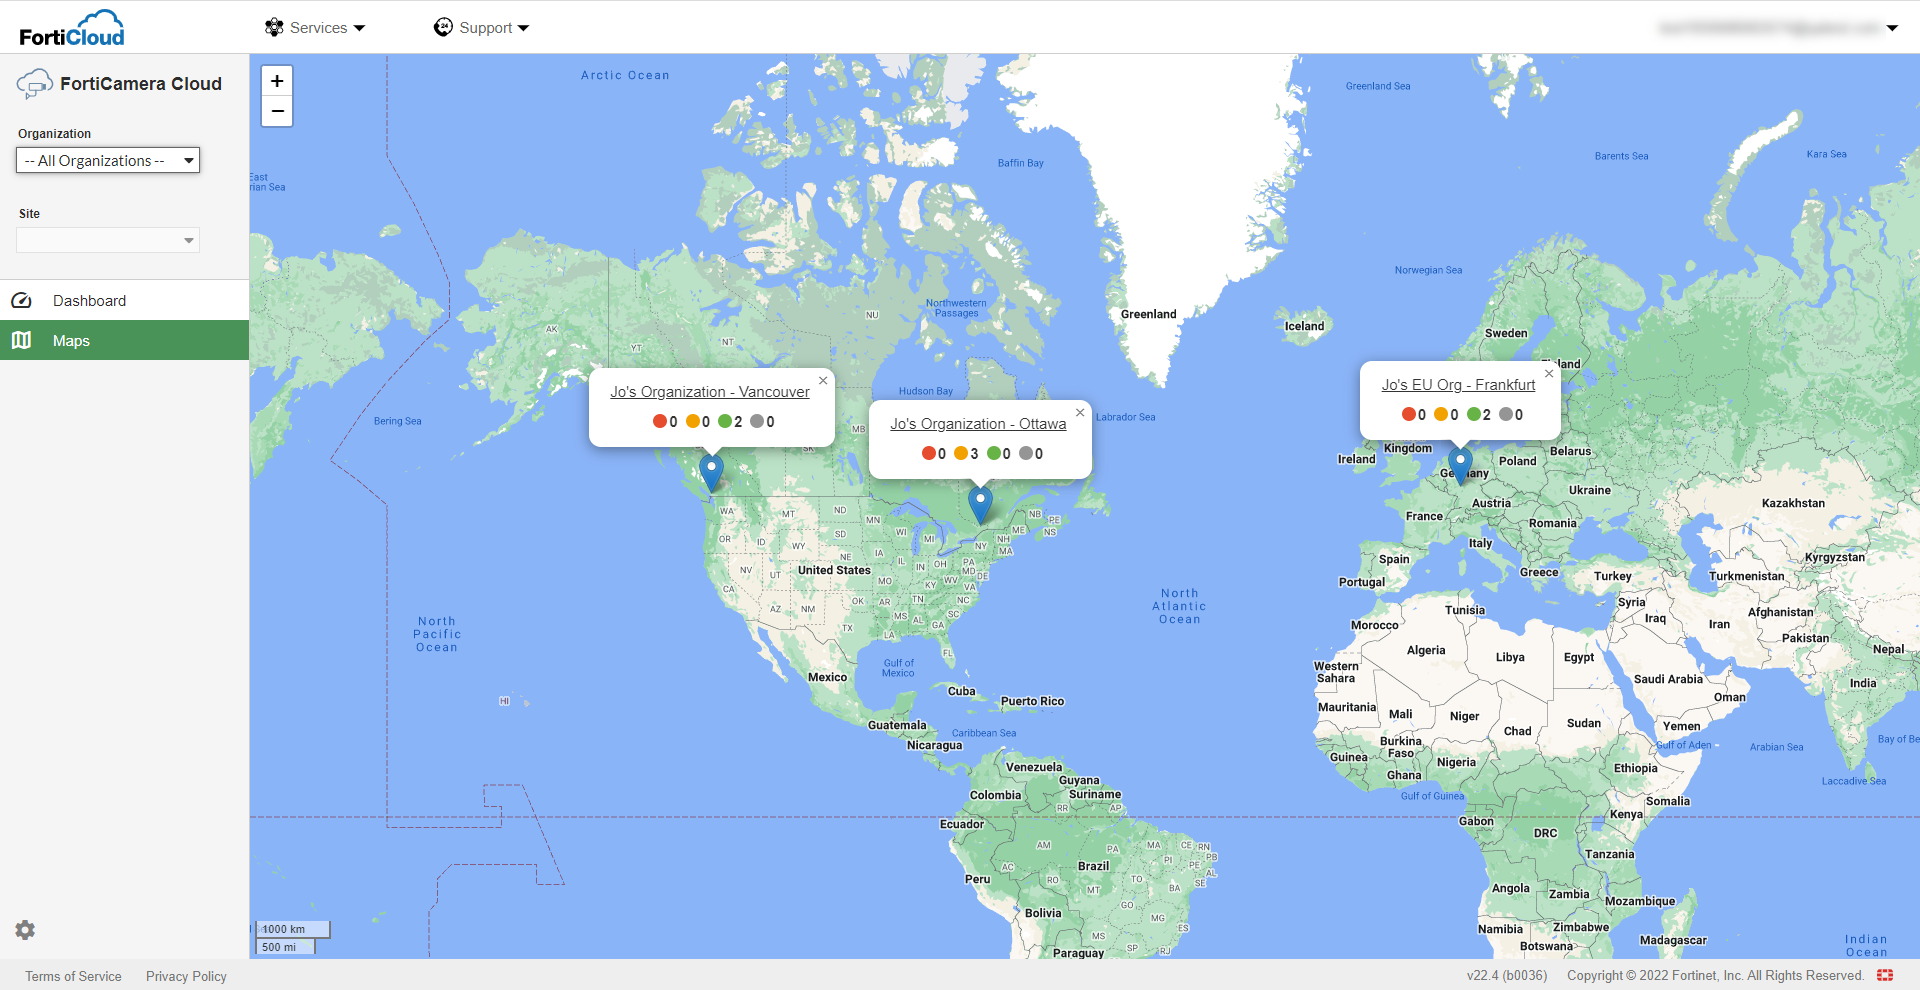This screenshot has height=990, width=1920.
Task: Click the blurred account email text
Action: click(1770, 28)
